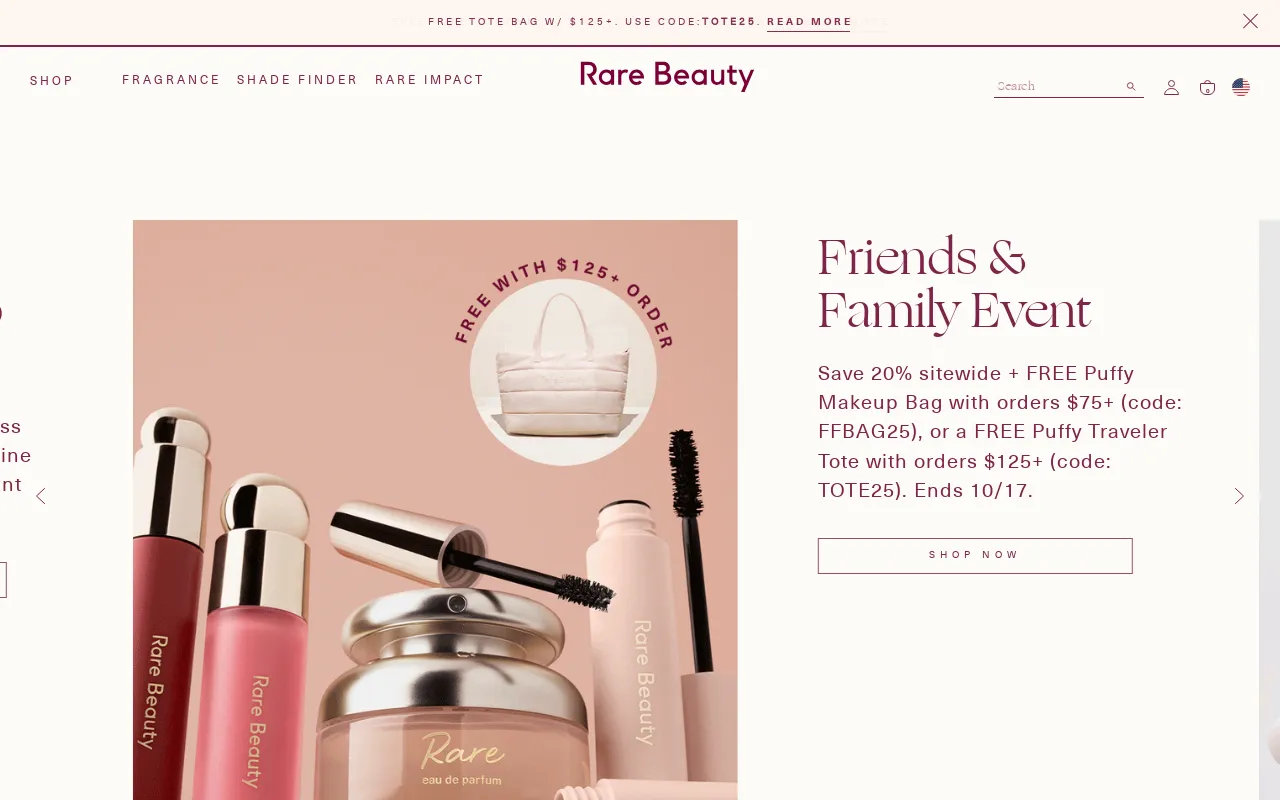Go to the previous carousel slide arrow
The width and height of the screenshot is (1280, 800).
coord(41,496)
